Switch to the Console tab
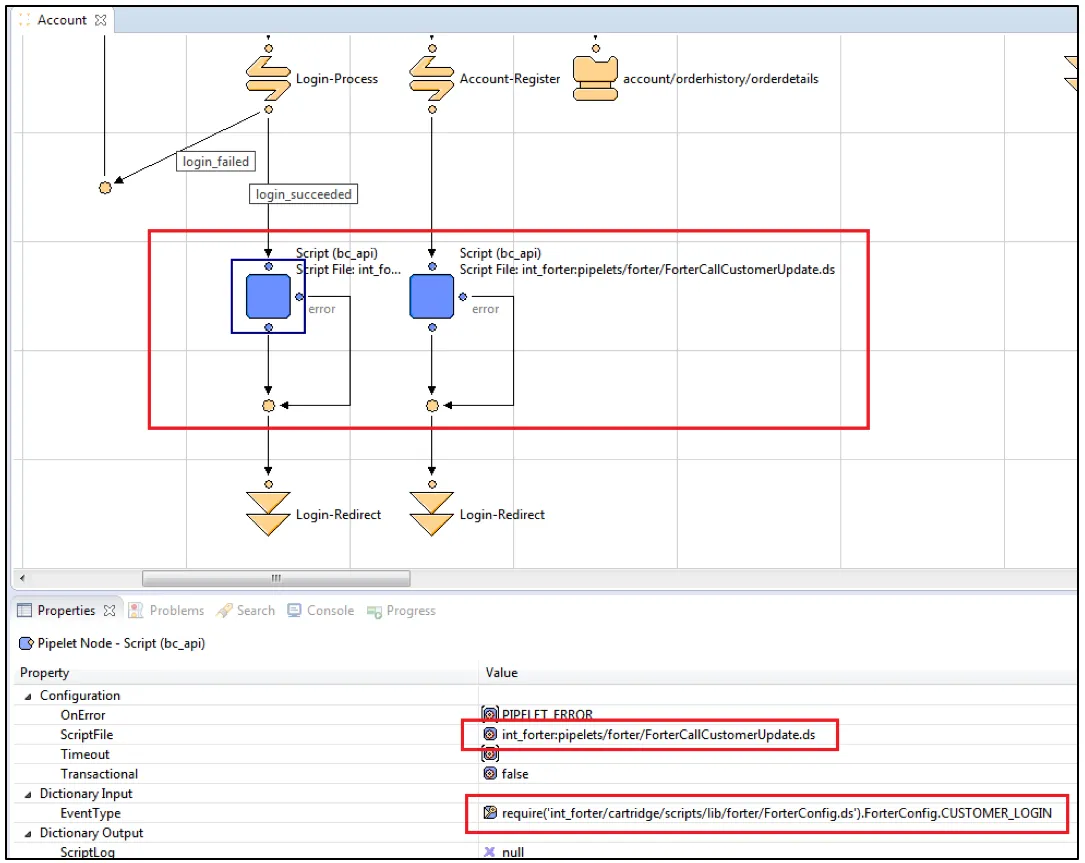Screen dimensions: 1085x863 pos(320,610)
